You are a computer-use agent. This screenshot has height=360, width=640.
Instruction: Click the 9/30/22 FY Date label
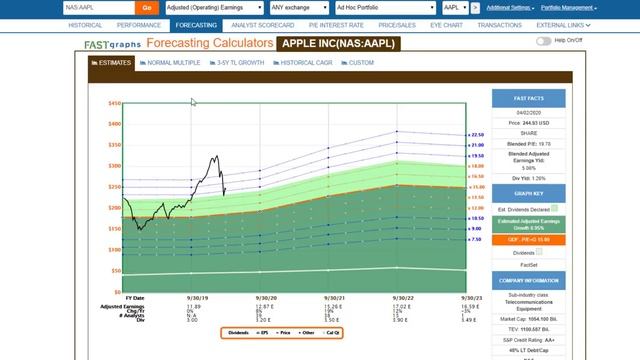pyautogui.click(x=403, y=298)
